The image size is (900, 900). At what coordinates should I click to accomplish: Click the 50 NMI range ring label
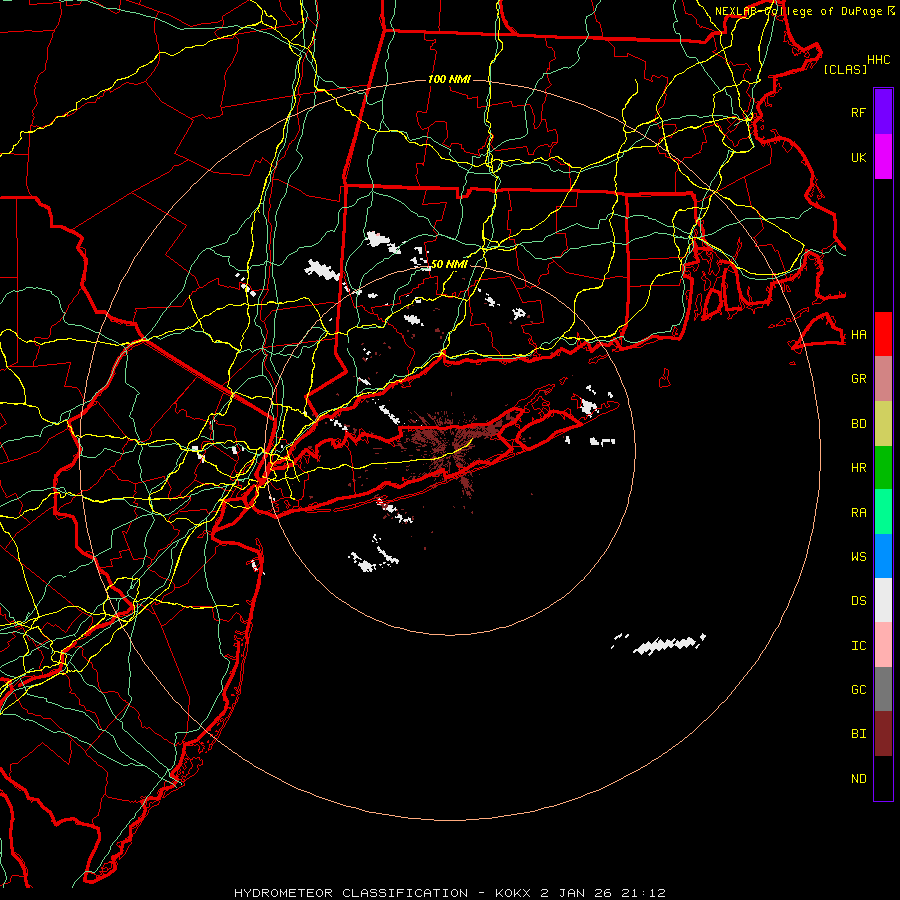[x=449, y=264]
